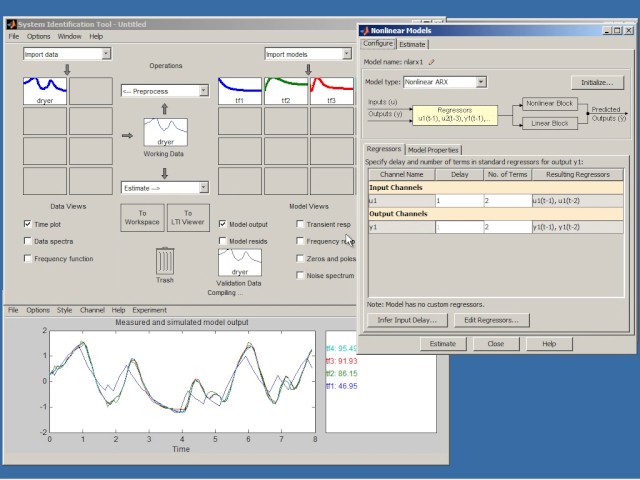Viewport: 640px width, 480px height.
Task: Click the Trash can icon
Action: coord(165,261)
